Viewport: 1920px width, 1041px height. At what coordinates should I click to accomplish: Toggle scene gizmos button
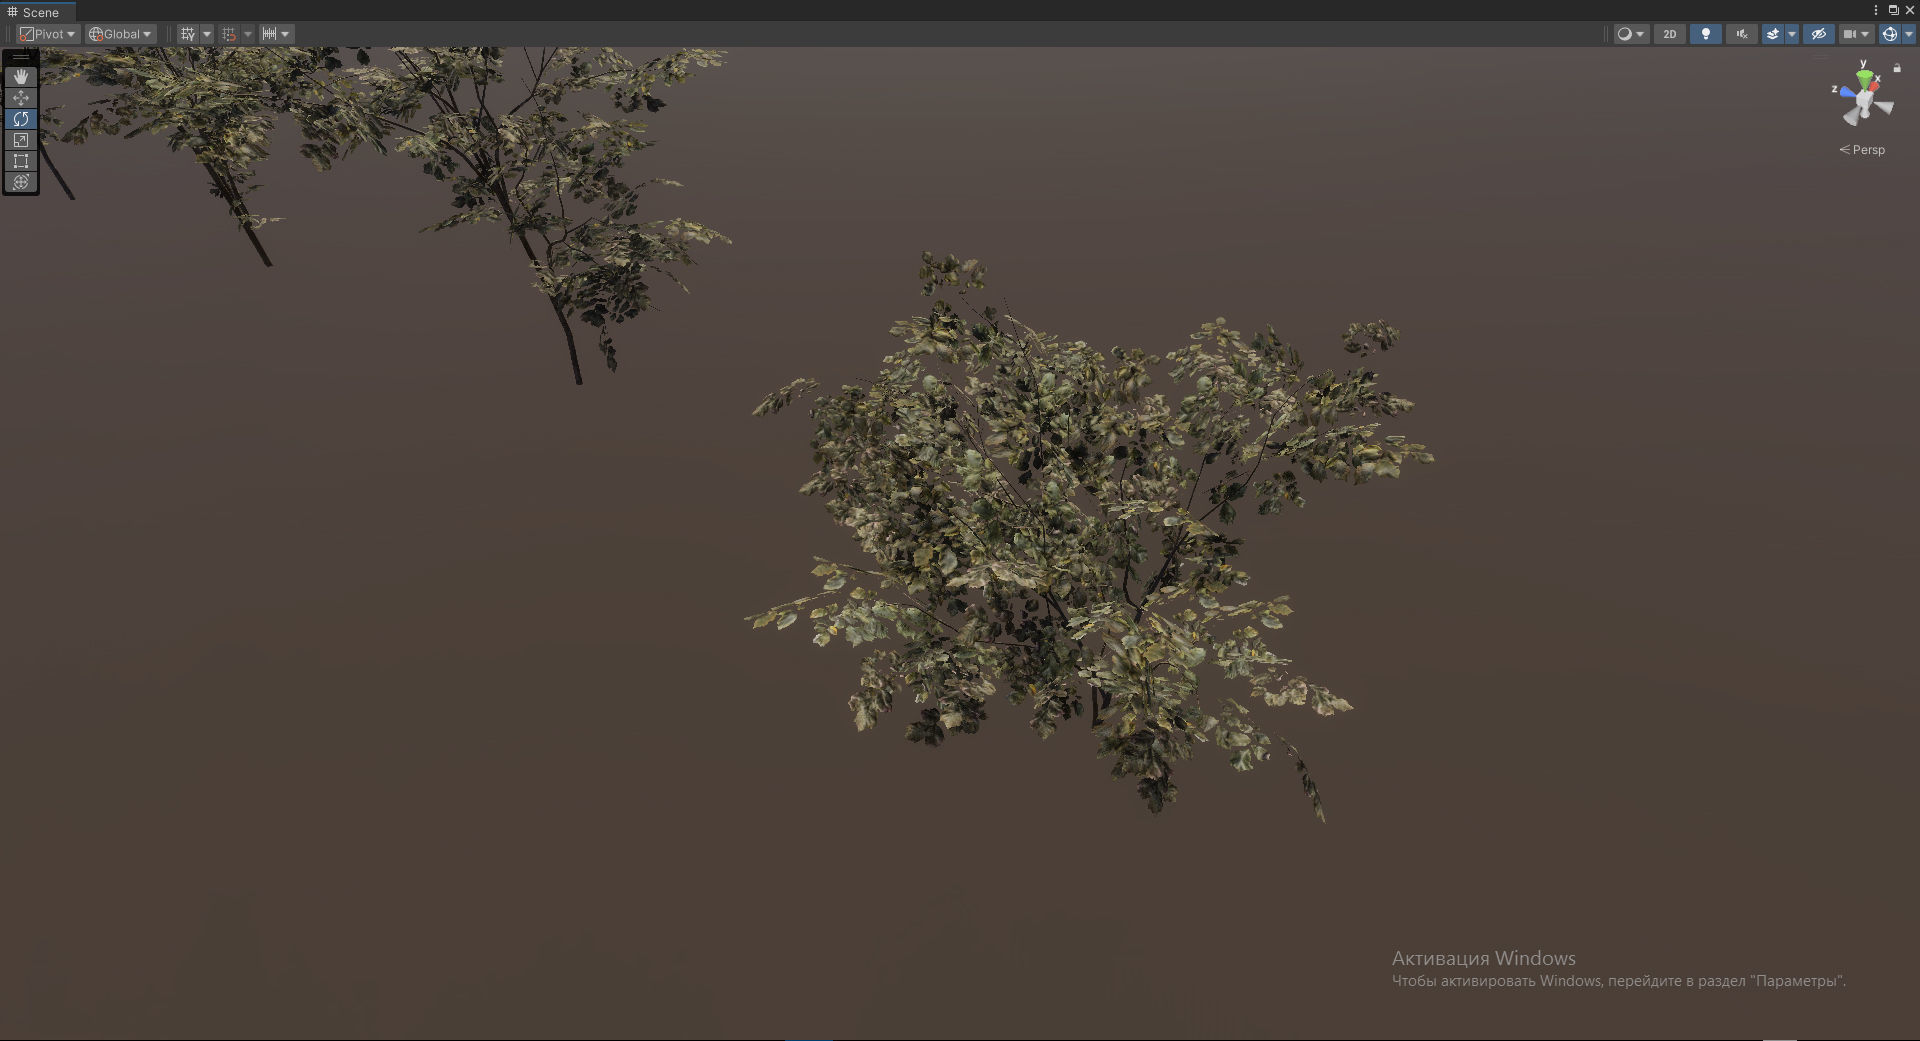(1889, 34)
